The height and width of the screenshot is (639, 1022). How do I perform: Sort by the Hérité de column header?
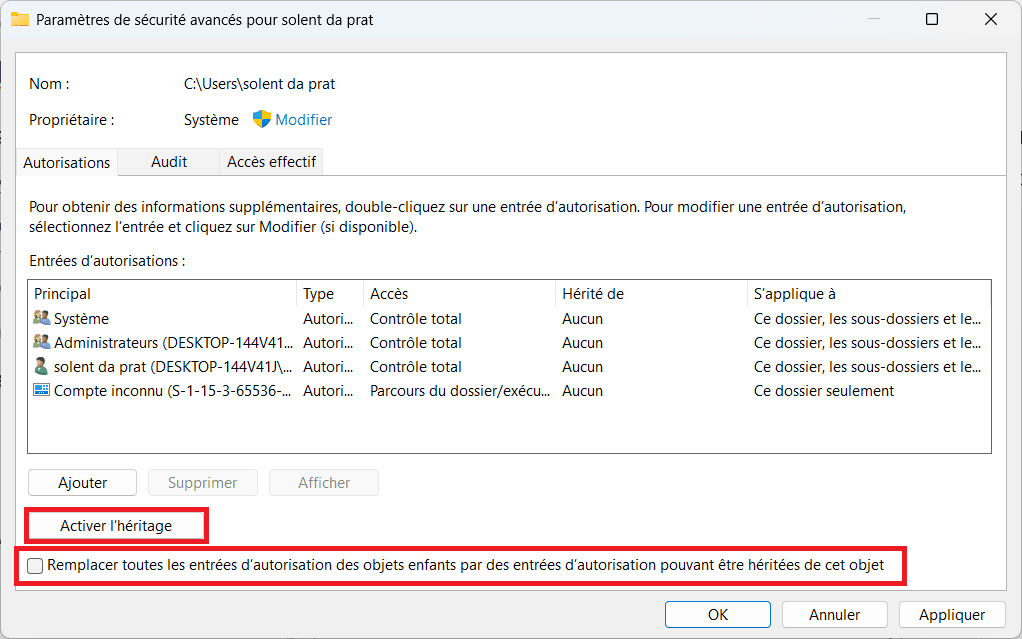(650, 294)
